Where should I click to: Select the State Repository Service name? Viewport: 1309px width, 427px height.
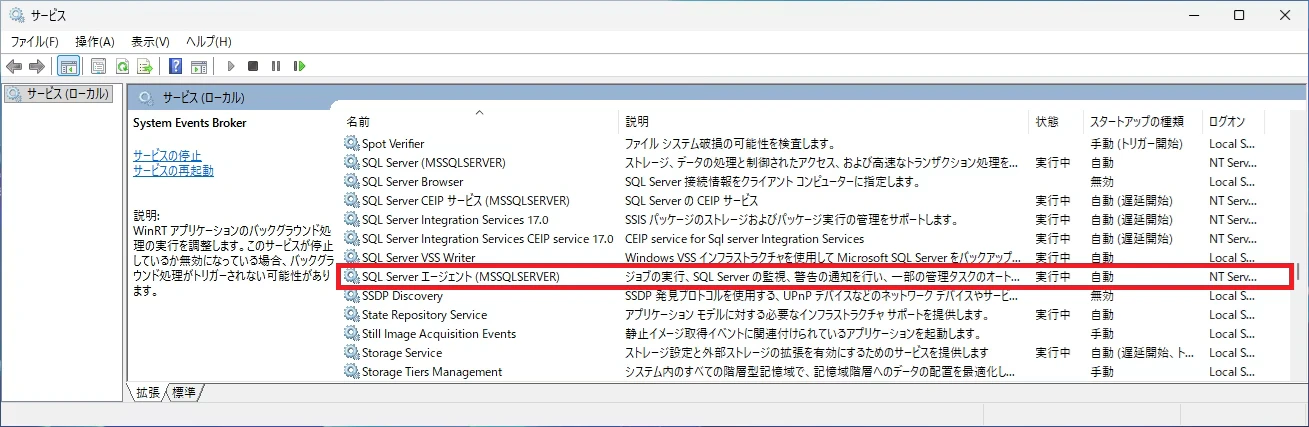coord(425,315)
